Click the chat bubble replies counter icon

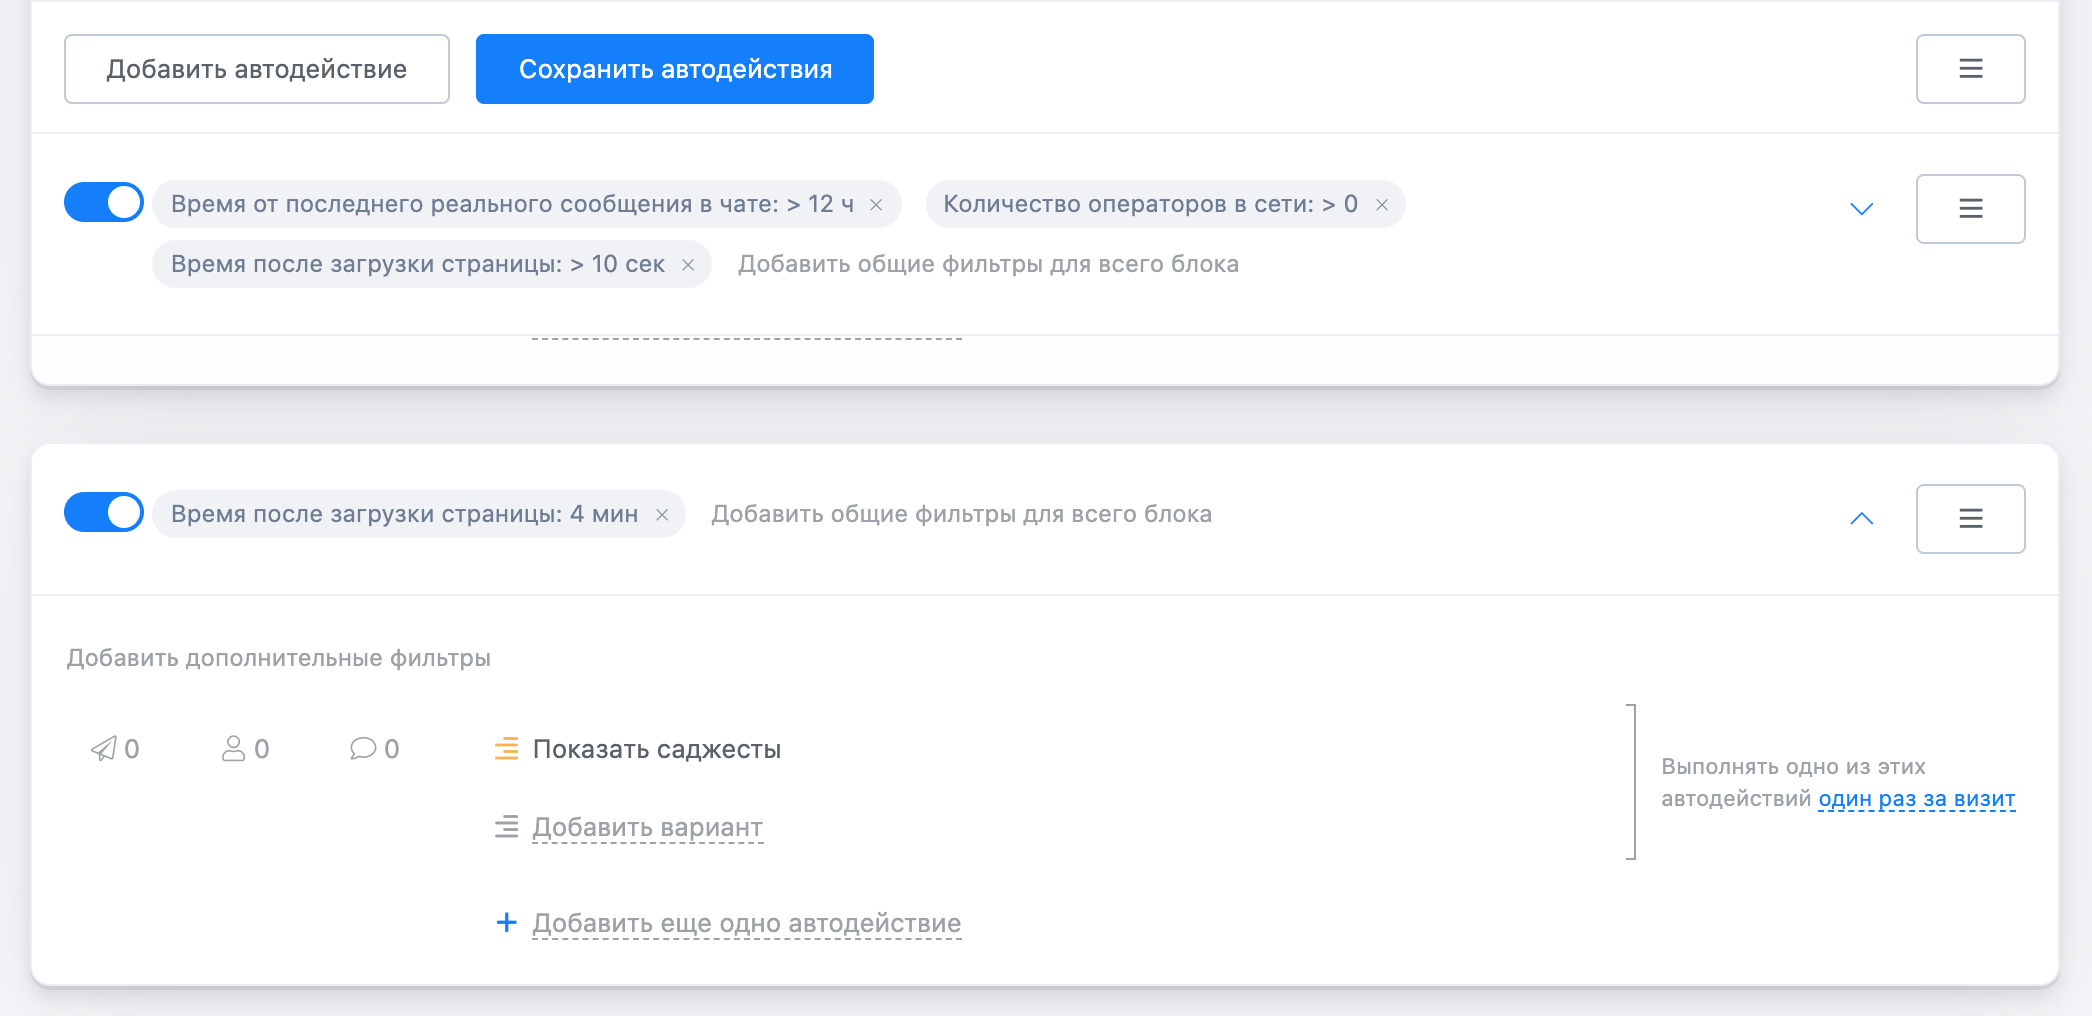[x=363, y=749]
